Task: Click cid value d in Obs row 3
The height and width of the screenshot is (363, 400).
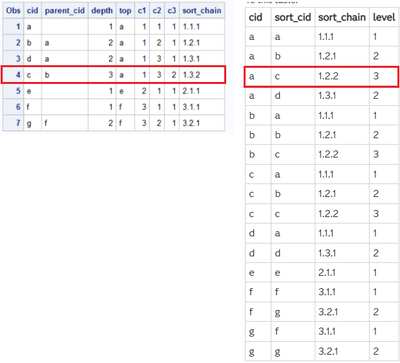Action: (x=29, y=59)
